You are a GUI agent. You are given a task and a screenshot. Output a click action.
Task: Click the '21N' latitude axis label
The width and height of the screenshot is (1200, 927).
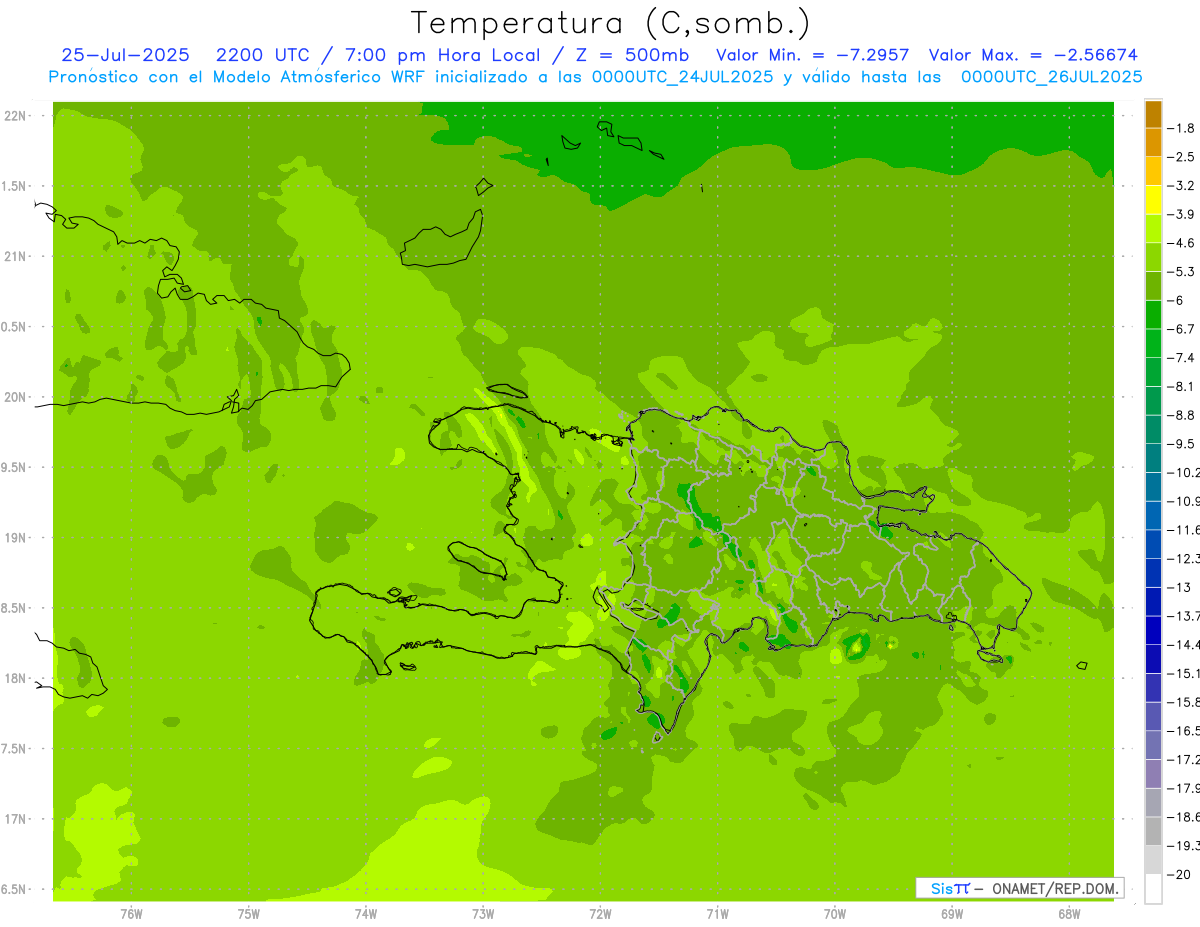click(x=14, y=256)
